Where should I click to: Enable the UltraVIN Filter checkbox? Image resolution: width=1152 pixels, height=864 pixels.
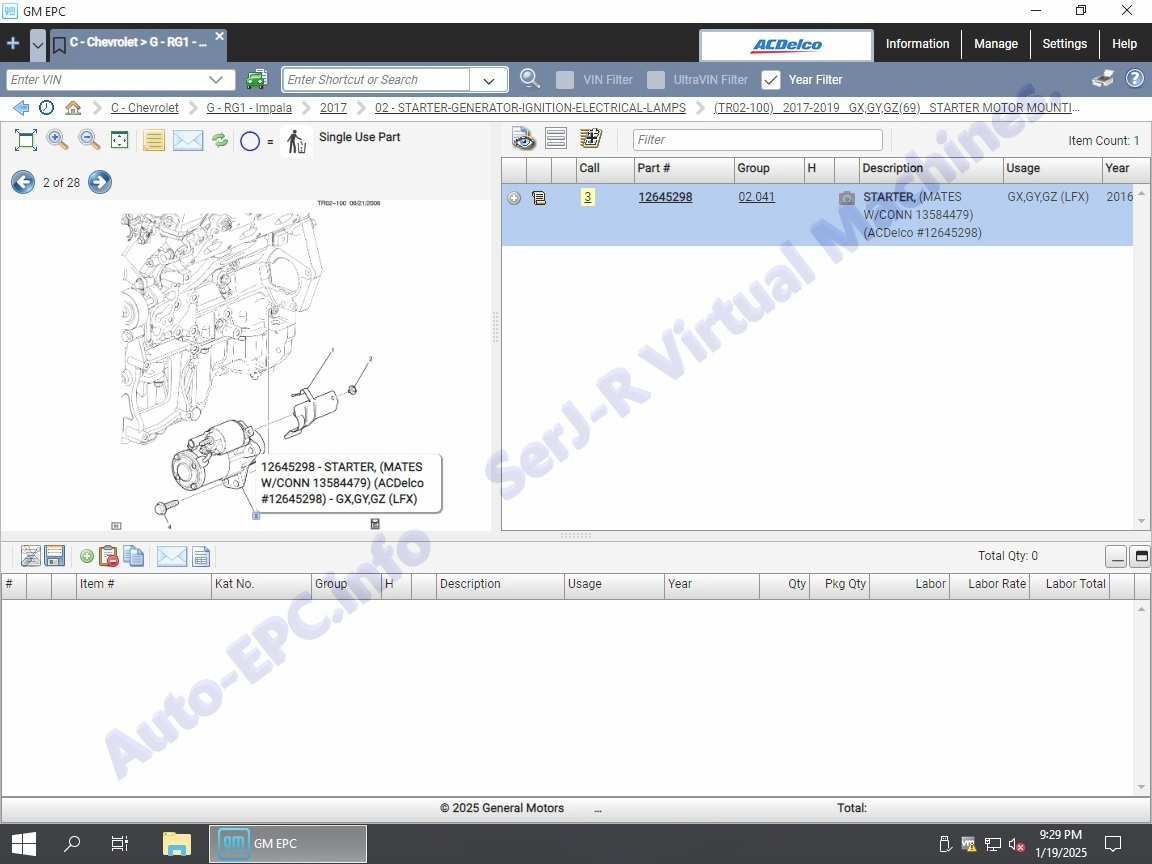tap(656, 80)
